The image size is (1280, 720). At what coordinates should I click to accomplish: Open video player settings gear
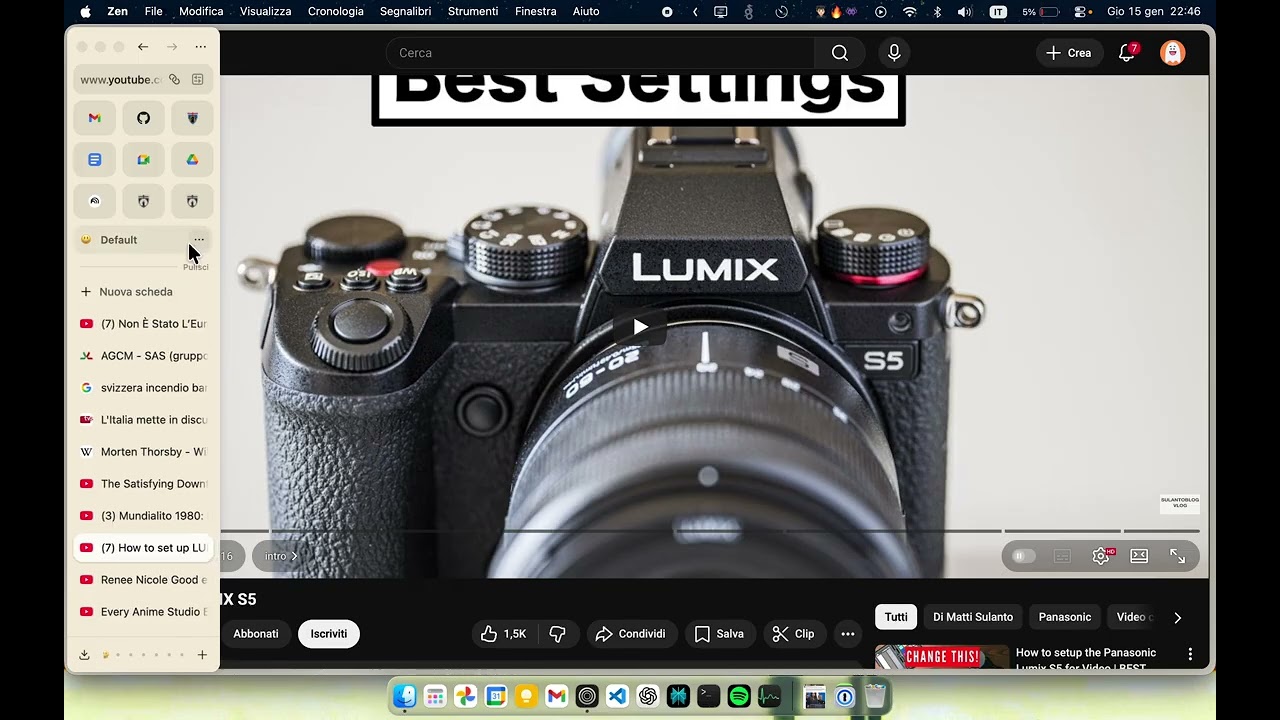[x=1101, y=556]
